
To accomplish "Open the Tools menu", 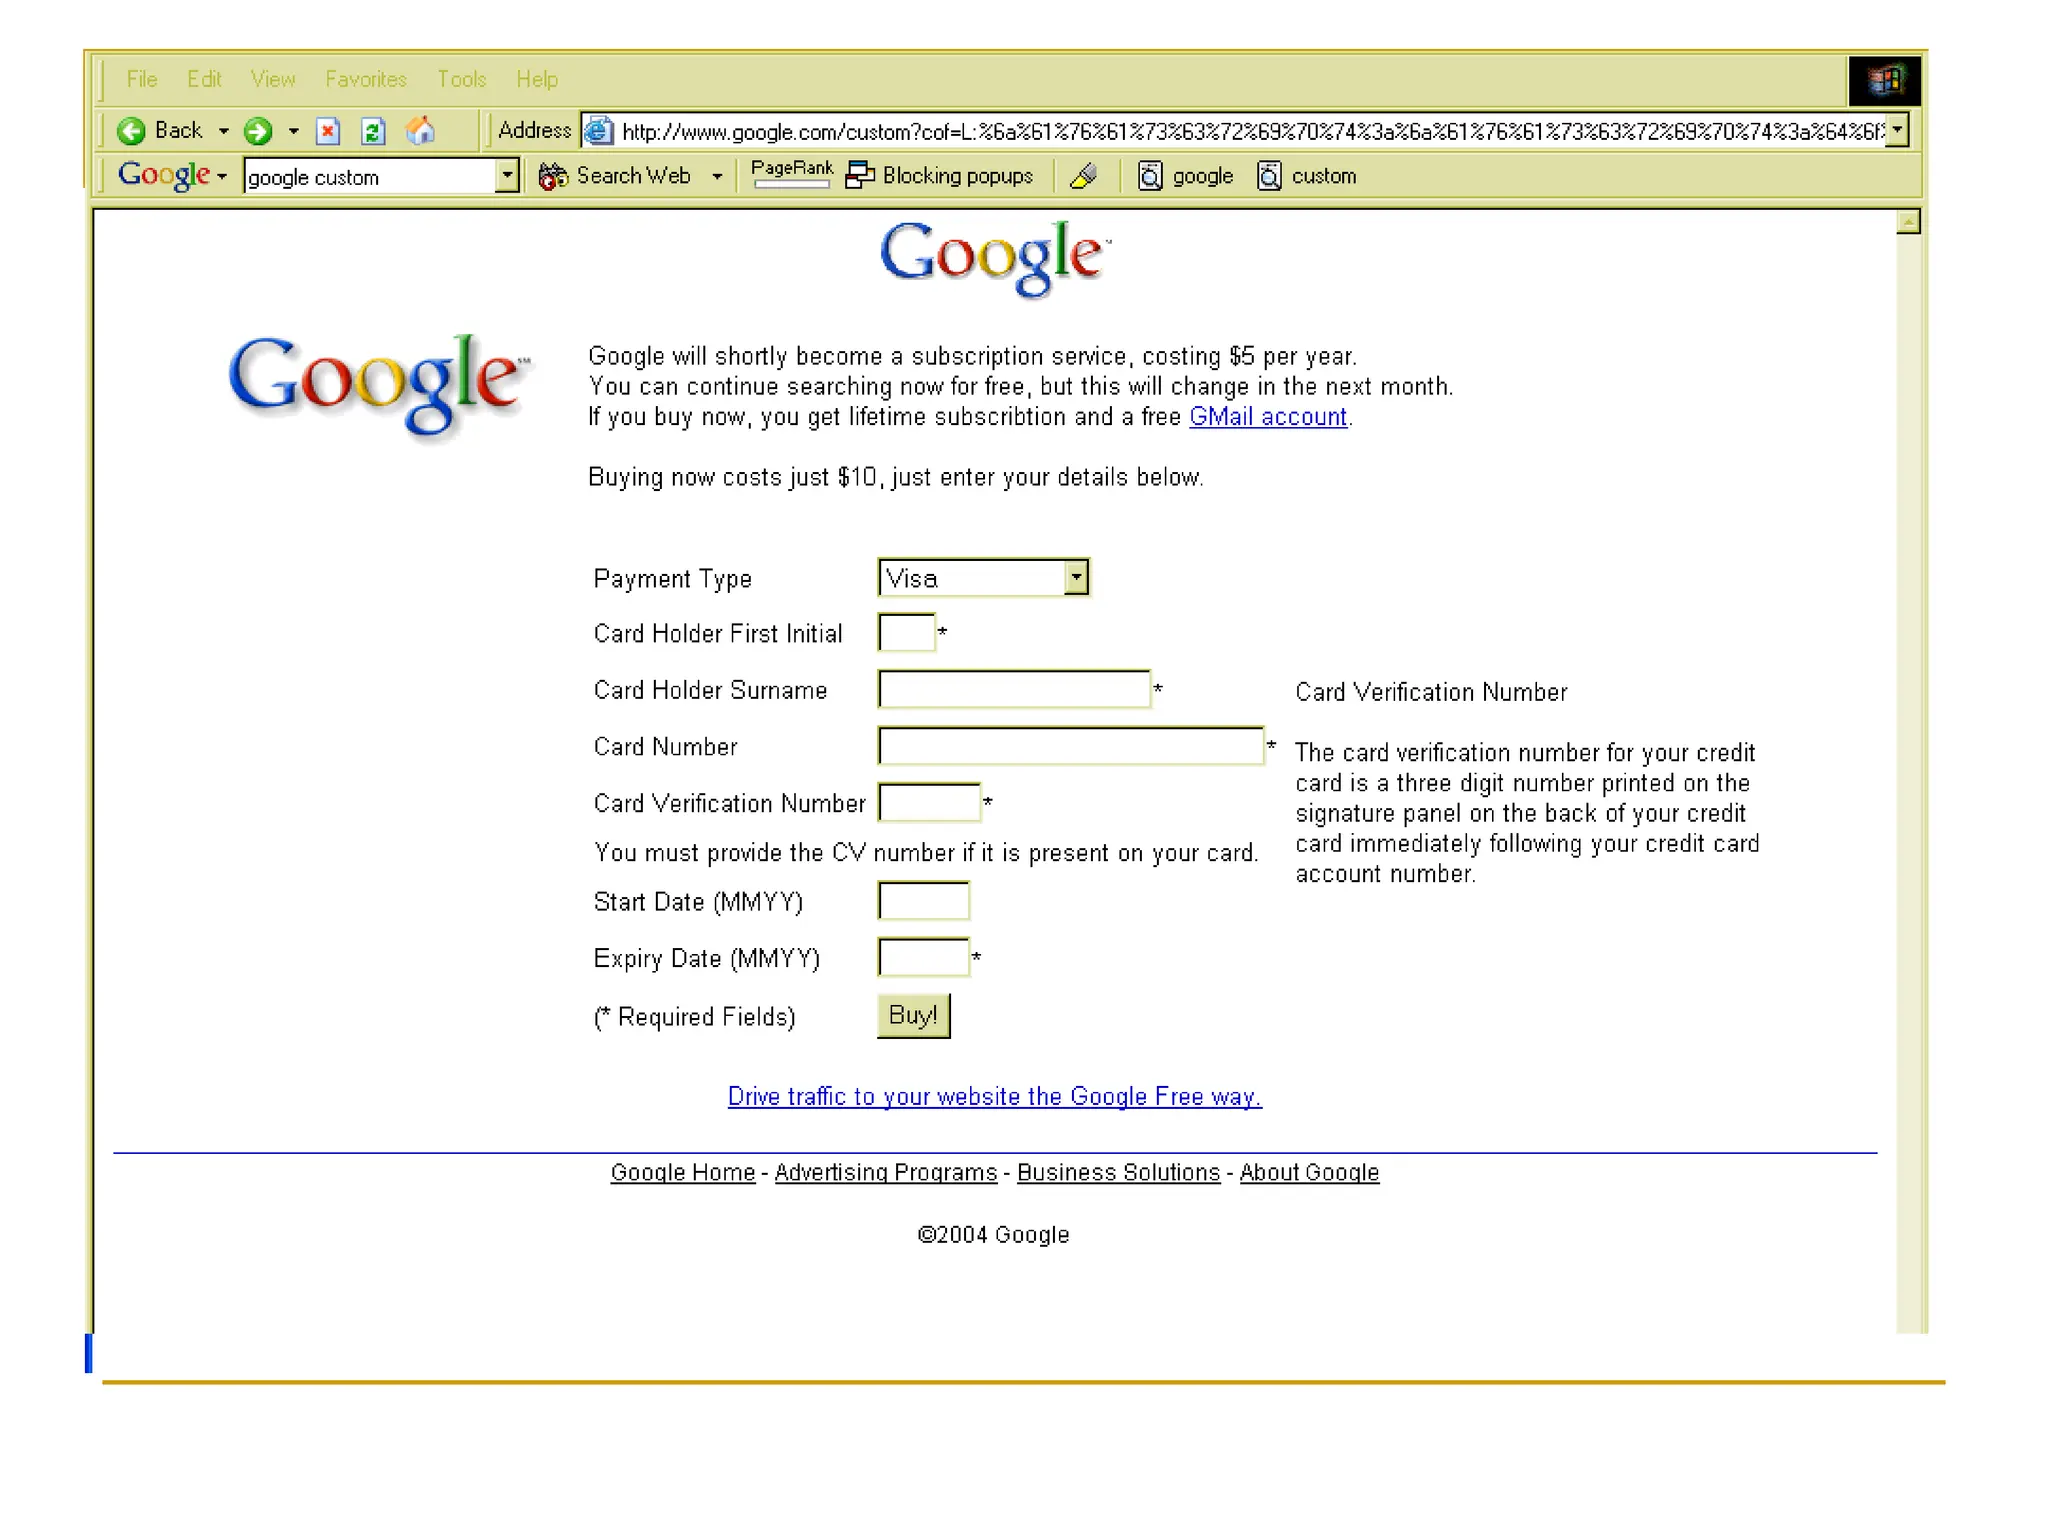I will 461,79.
